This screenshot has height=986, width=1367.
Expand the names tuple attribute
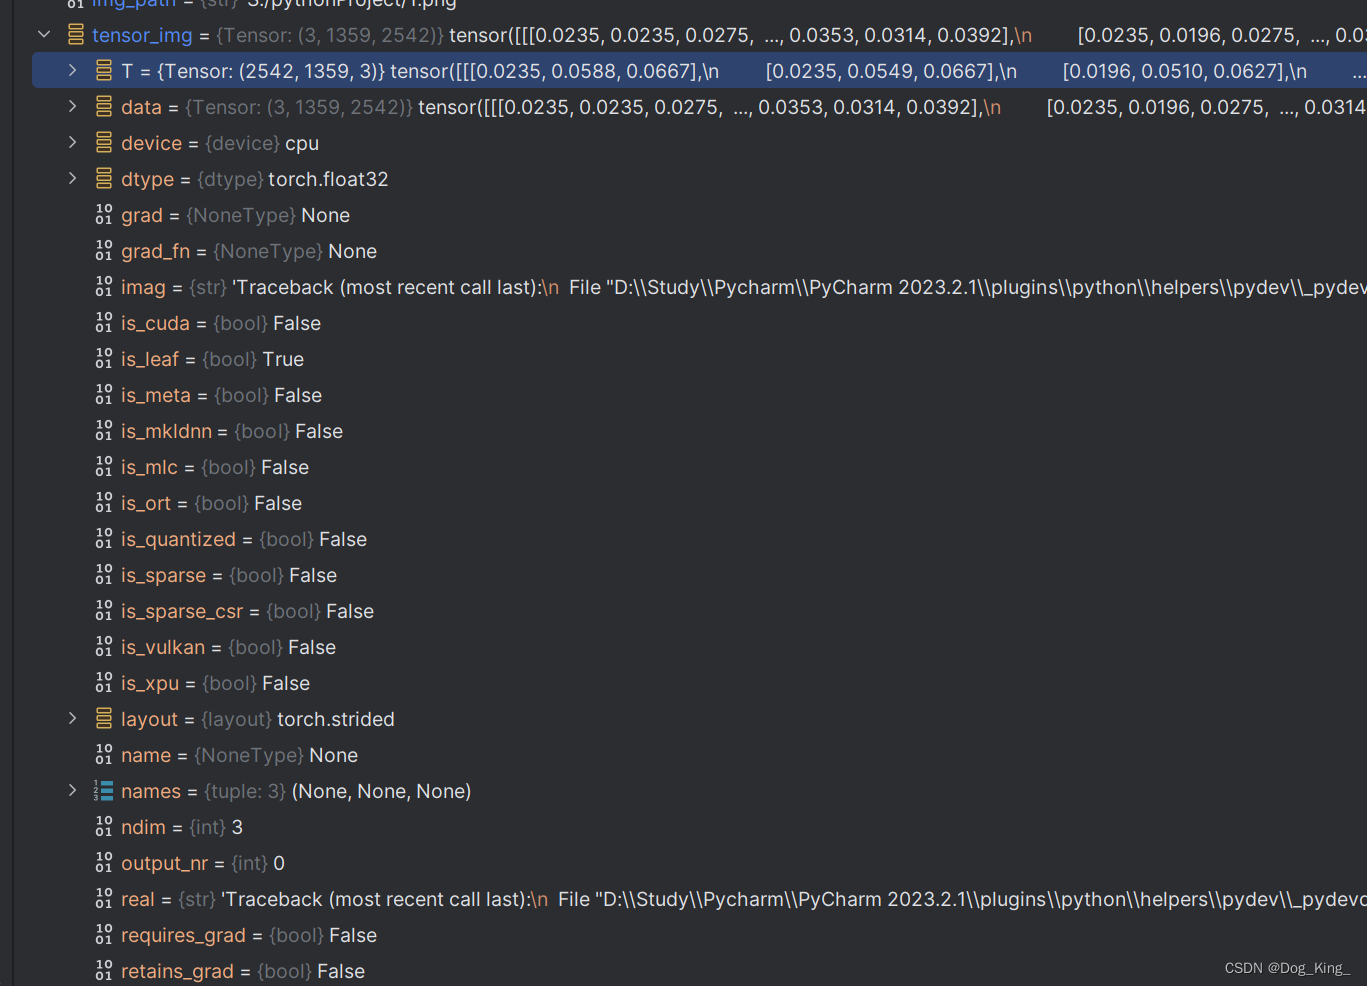(72, 791)
